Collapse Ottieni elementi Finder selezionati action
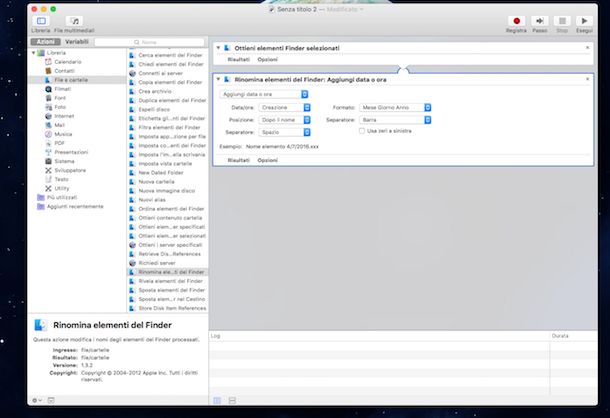Image resolution: width=610 pixels, height=418 pixels. click(x=218, y=48)
